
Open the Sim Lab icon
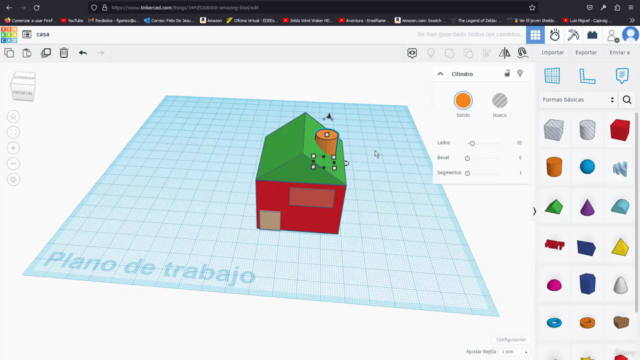click(x=554, y=35)
